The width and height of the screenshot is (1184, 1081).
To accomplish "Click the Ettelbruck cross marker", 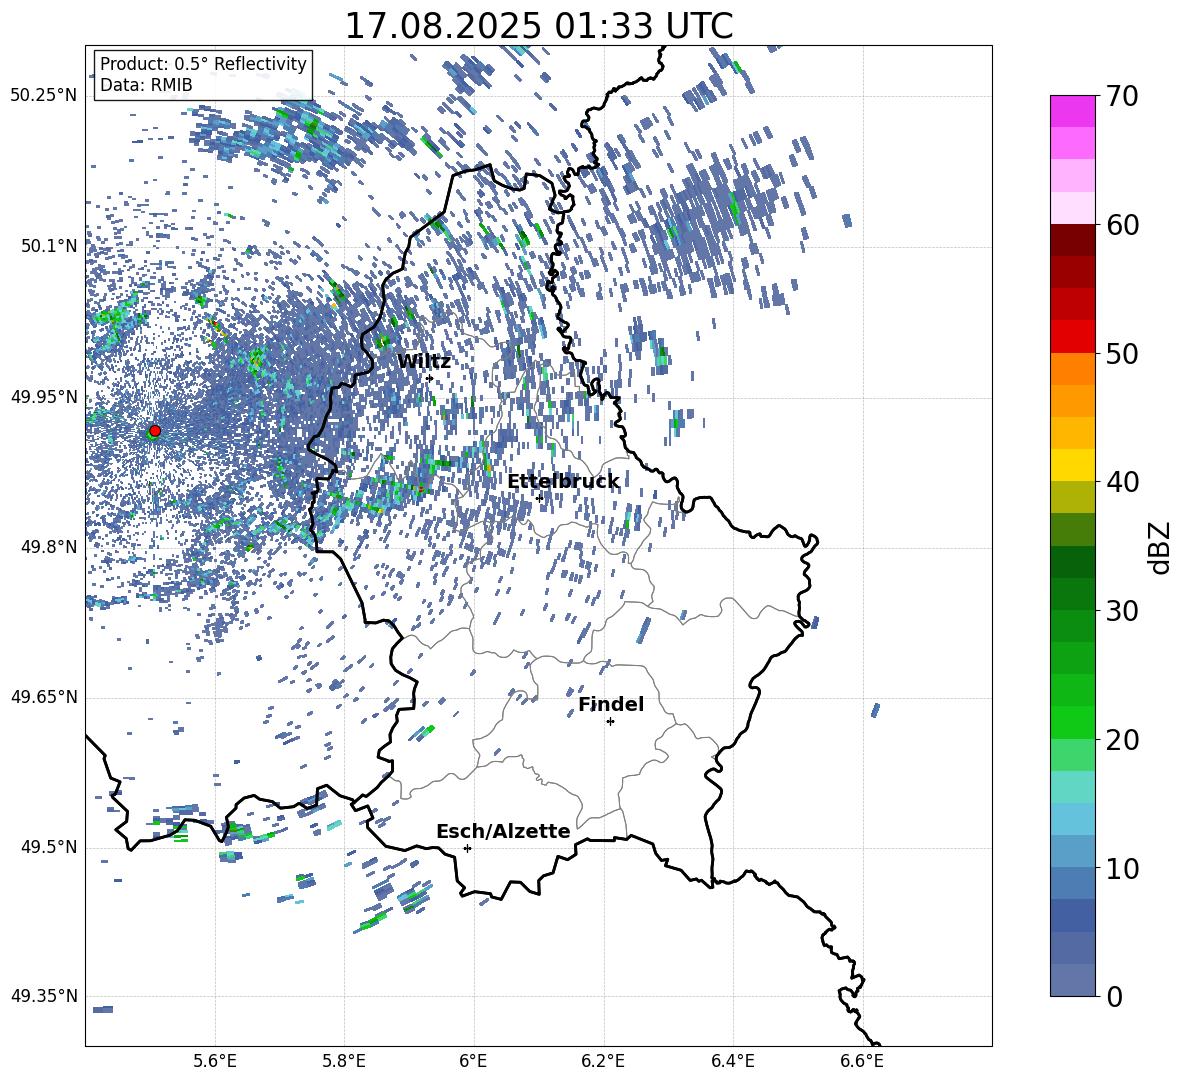I will coord(539,498).
